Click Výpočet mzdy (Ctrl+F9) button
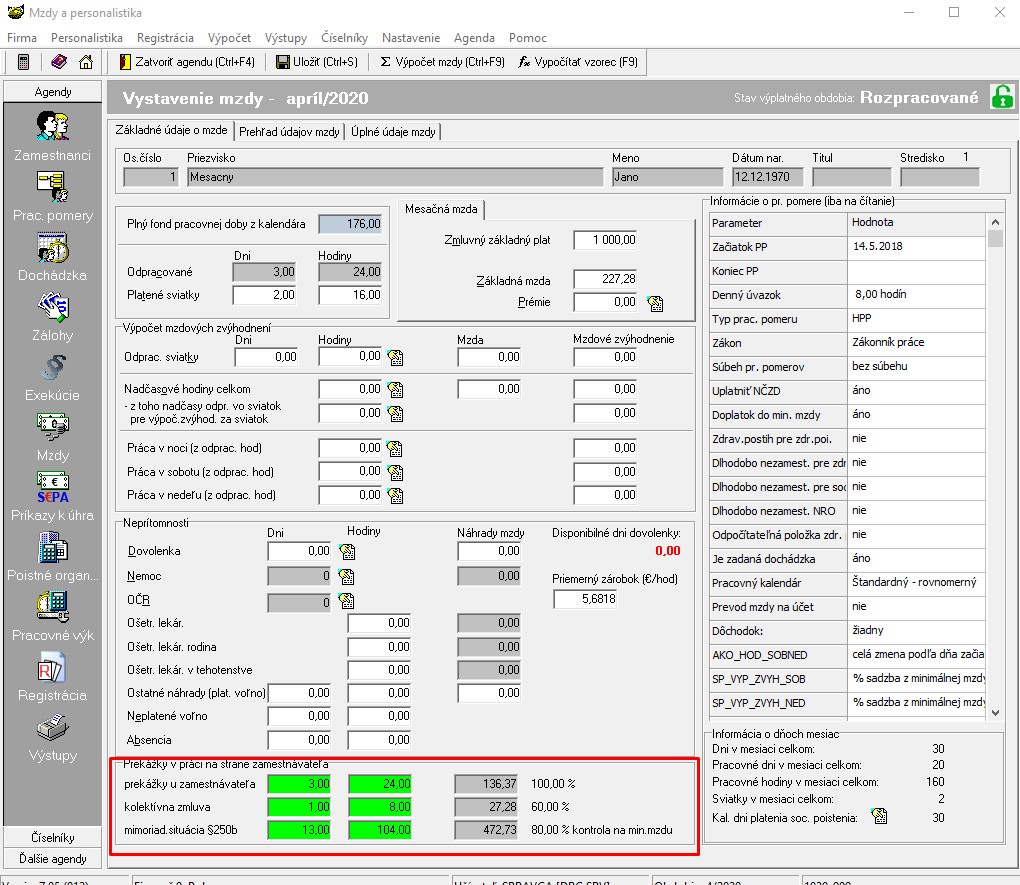1020x885 pixels. tap(436, 62)
